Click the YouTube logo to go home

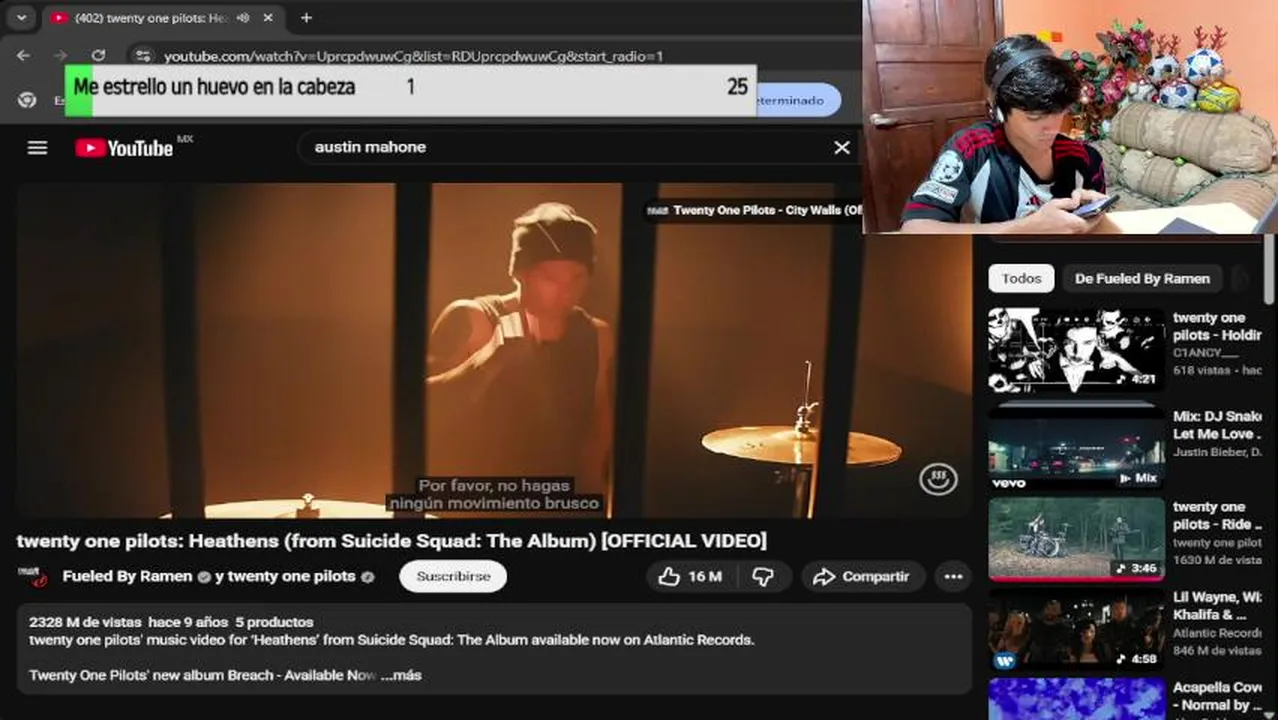[124, 148]
